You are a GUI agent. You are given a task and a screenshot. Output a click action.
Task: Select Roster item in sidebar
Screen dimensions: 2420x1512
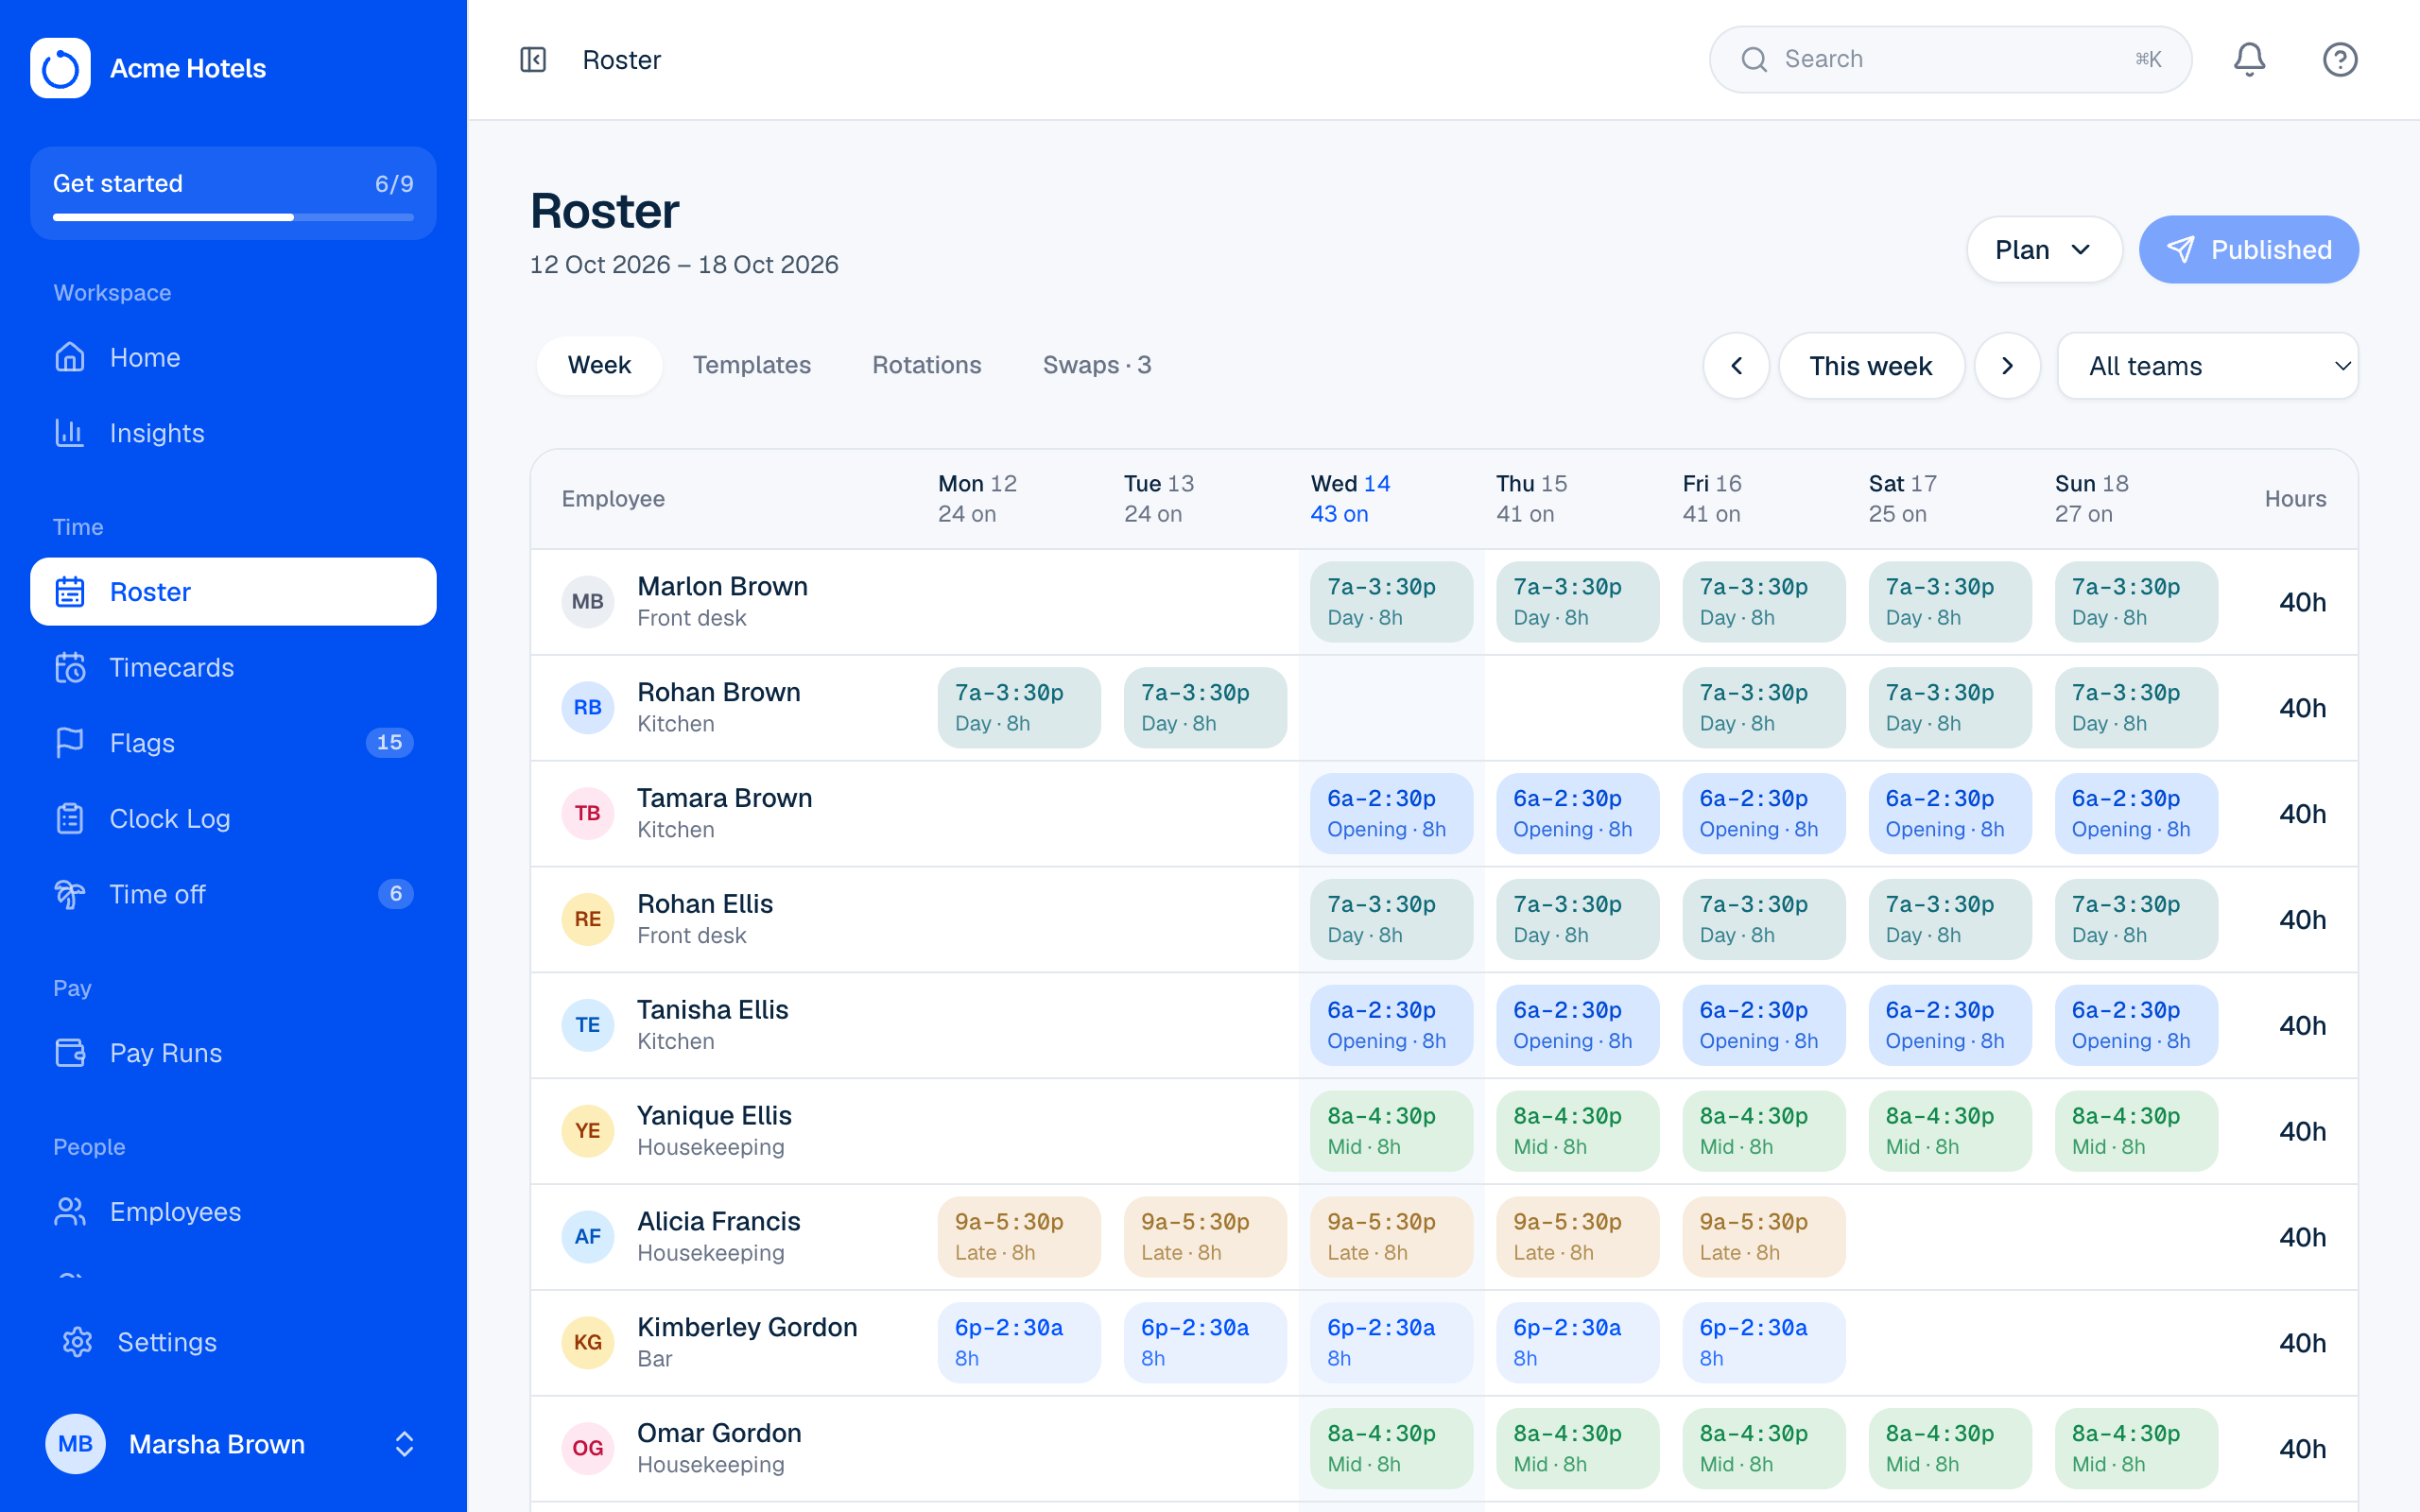pyautogui.click(x=233, y=592)
